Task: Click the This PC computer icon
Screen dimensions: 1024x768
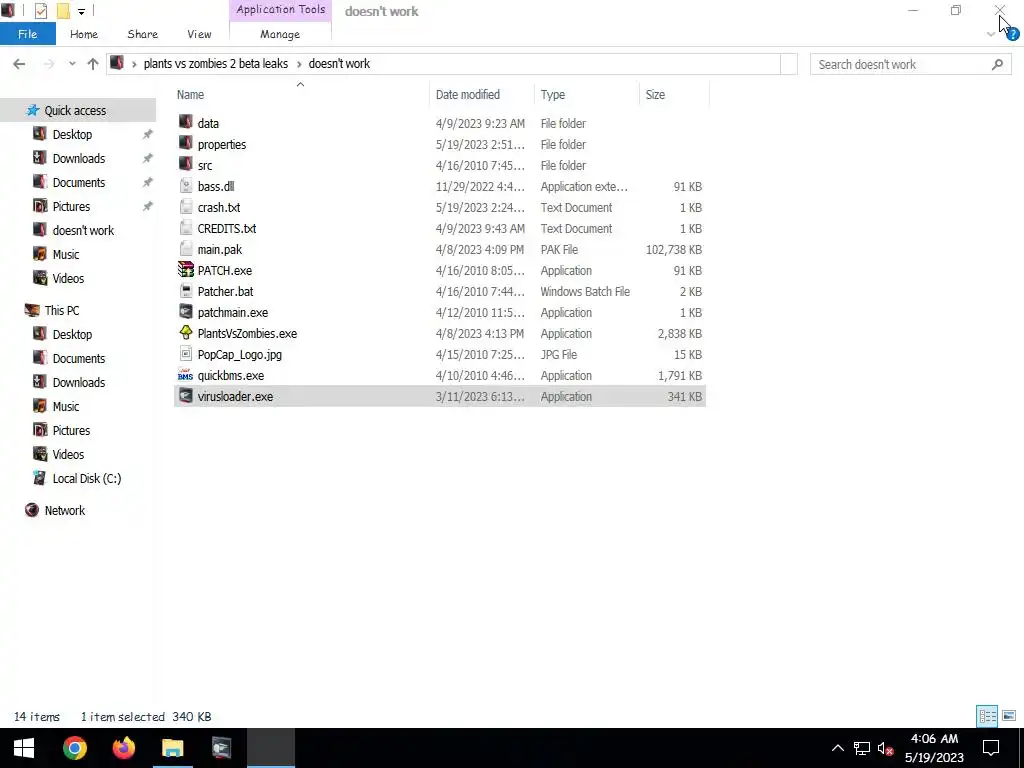Action: [32, 310]
